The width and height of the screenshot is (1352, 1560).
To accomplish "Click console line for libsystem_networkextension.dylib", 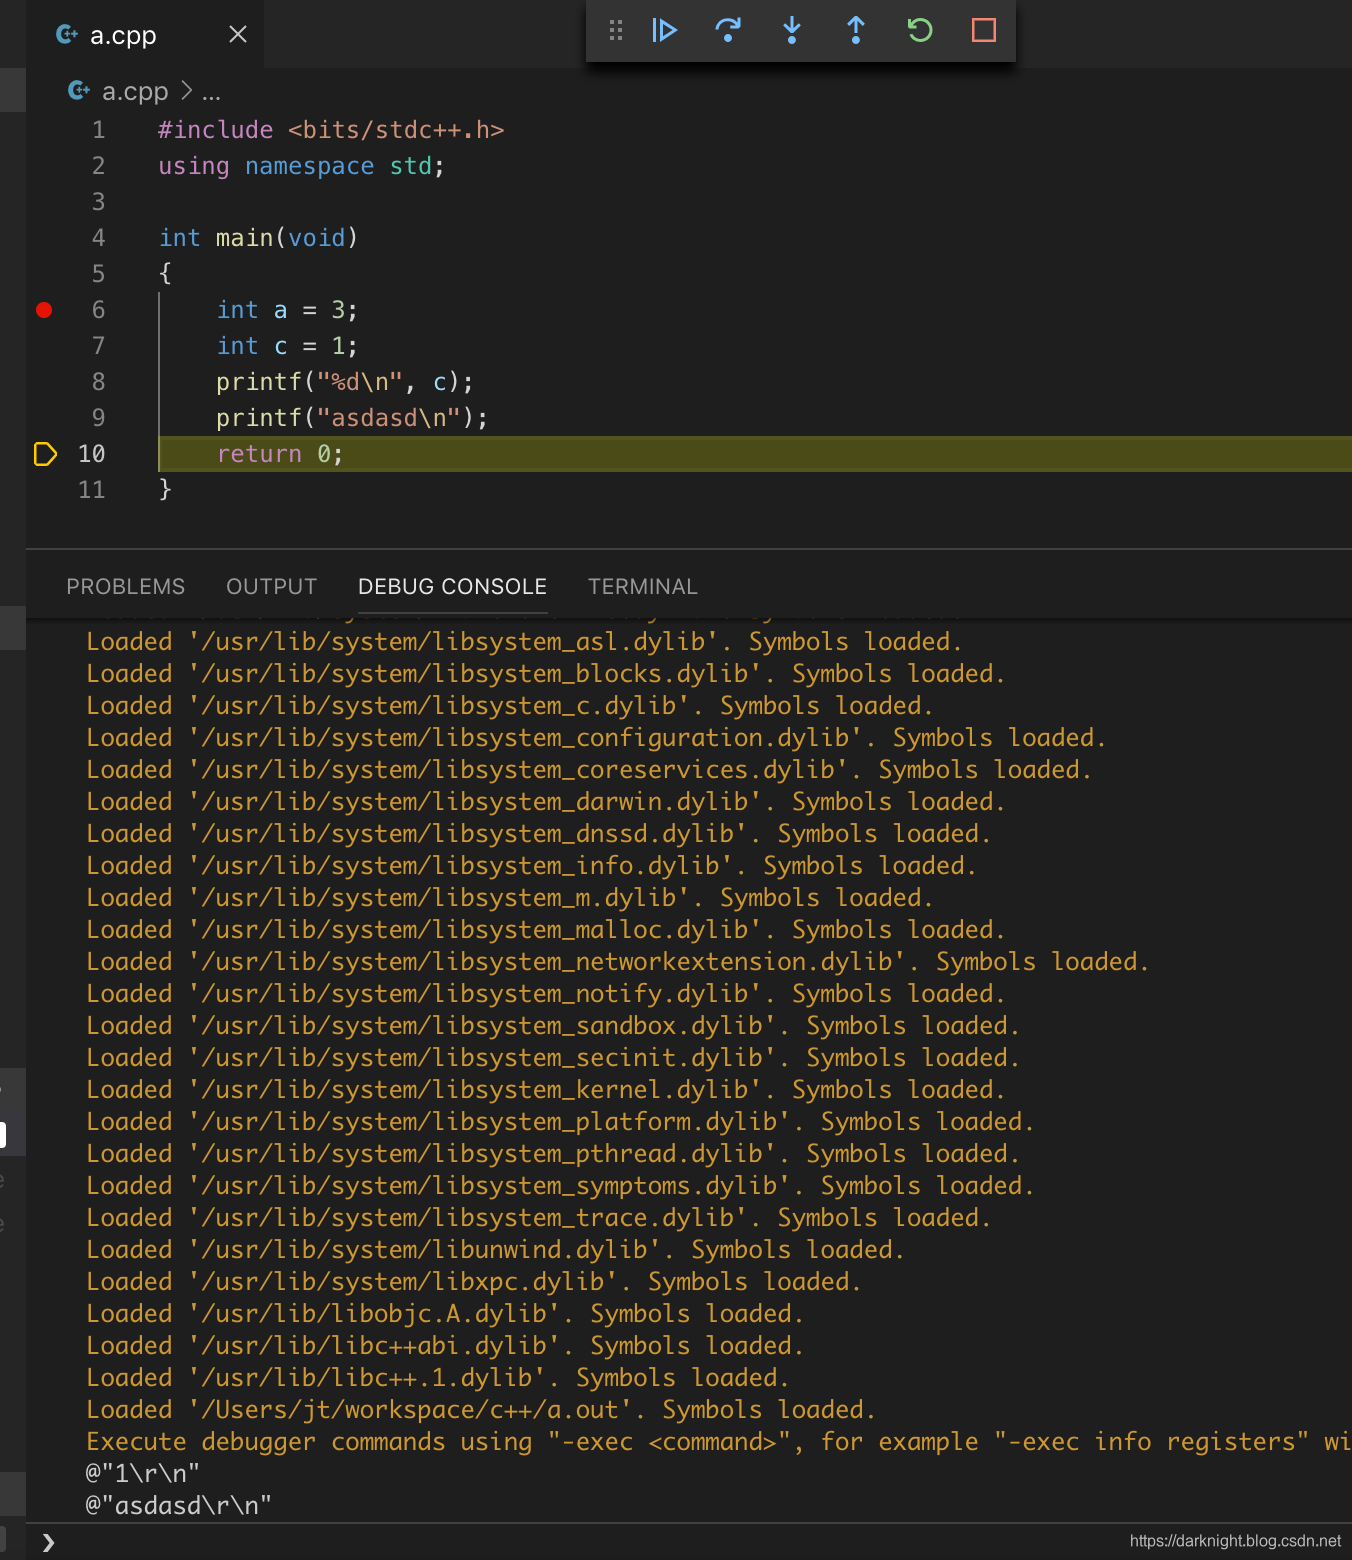I will pos(618,962).
